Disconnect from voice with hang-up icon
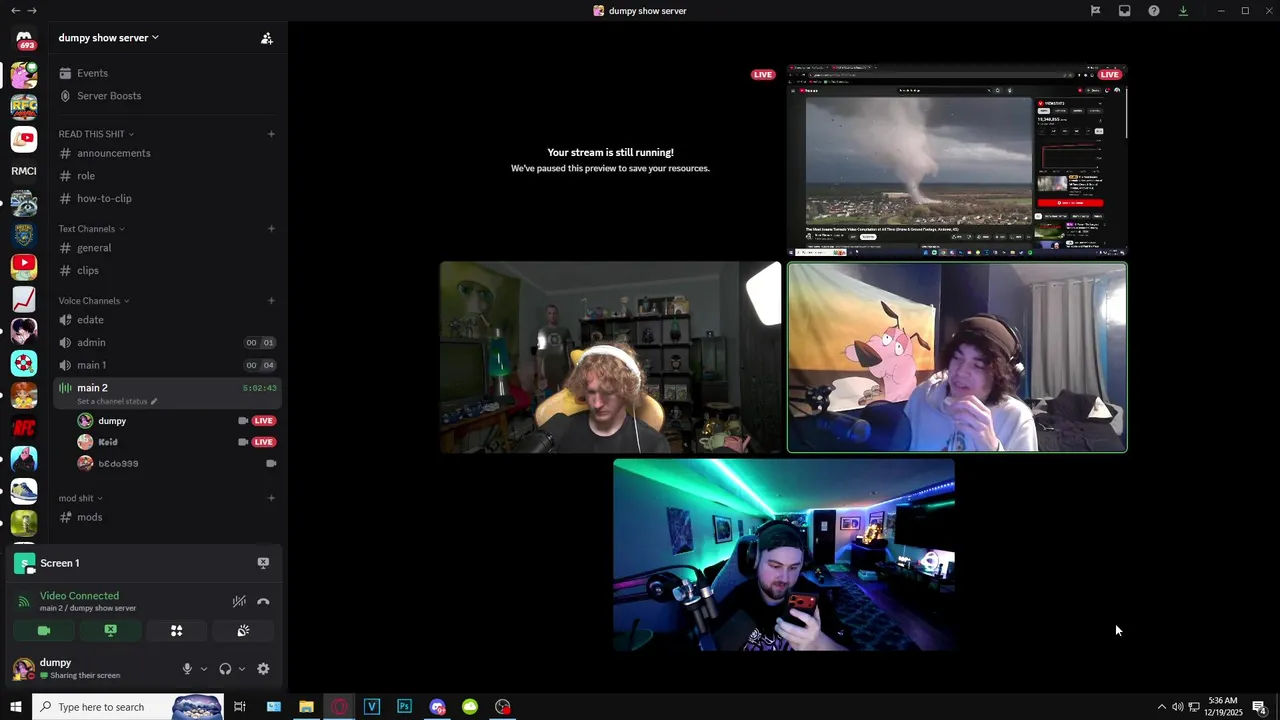Screen dimensions: 1280x720 [263, 601]
